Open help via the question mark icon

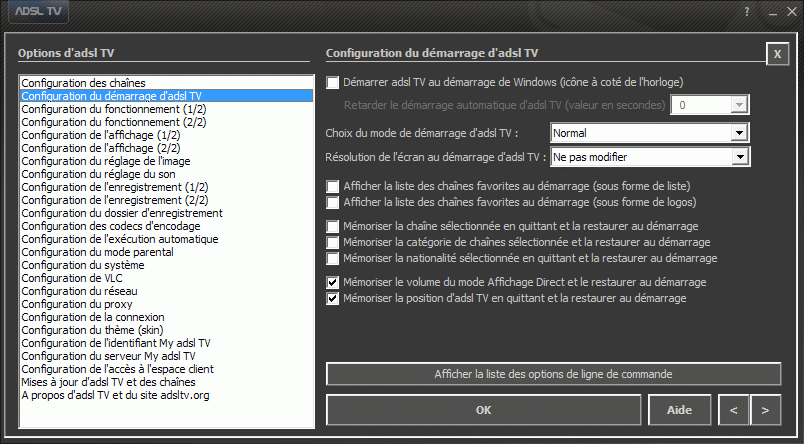pyautogui.click(x=747, y=12)
